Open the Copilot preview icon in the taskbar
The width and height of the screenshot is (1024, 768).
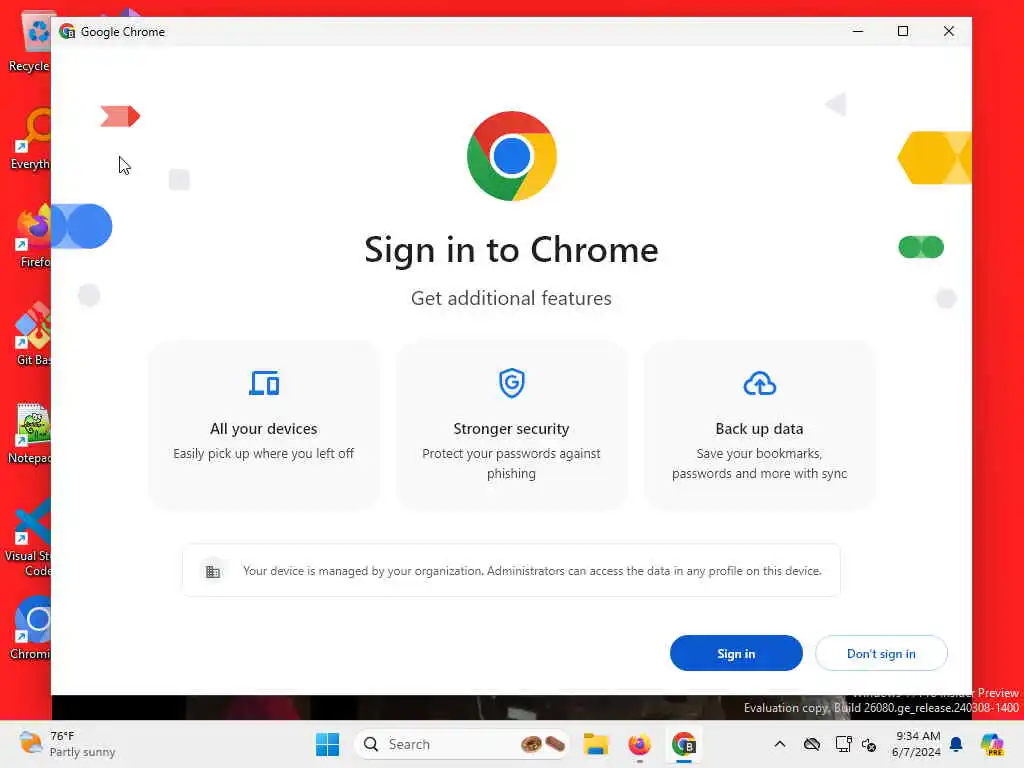(992, 744)
